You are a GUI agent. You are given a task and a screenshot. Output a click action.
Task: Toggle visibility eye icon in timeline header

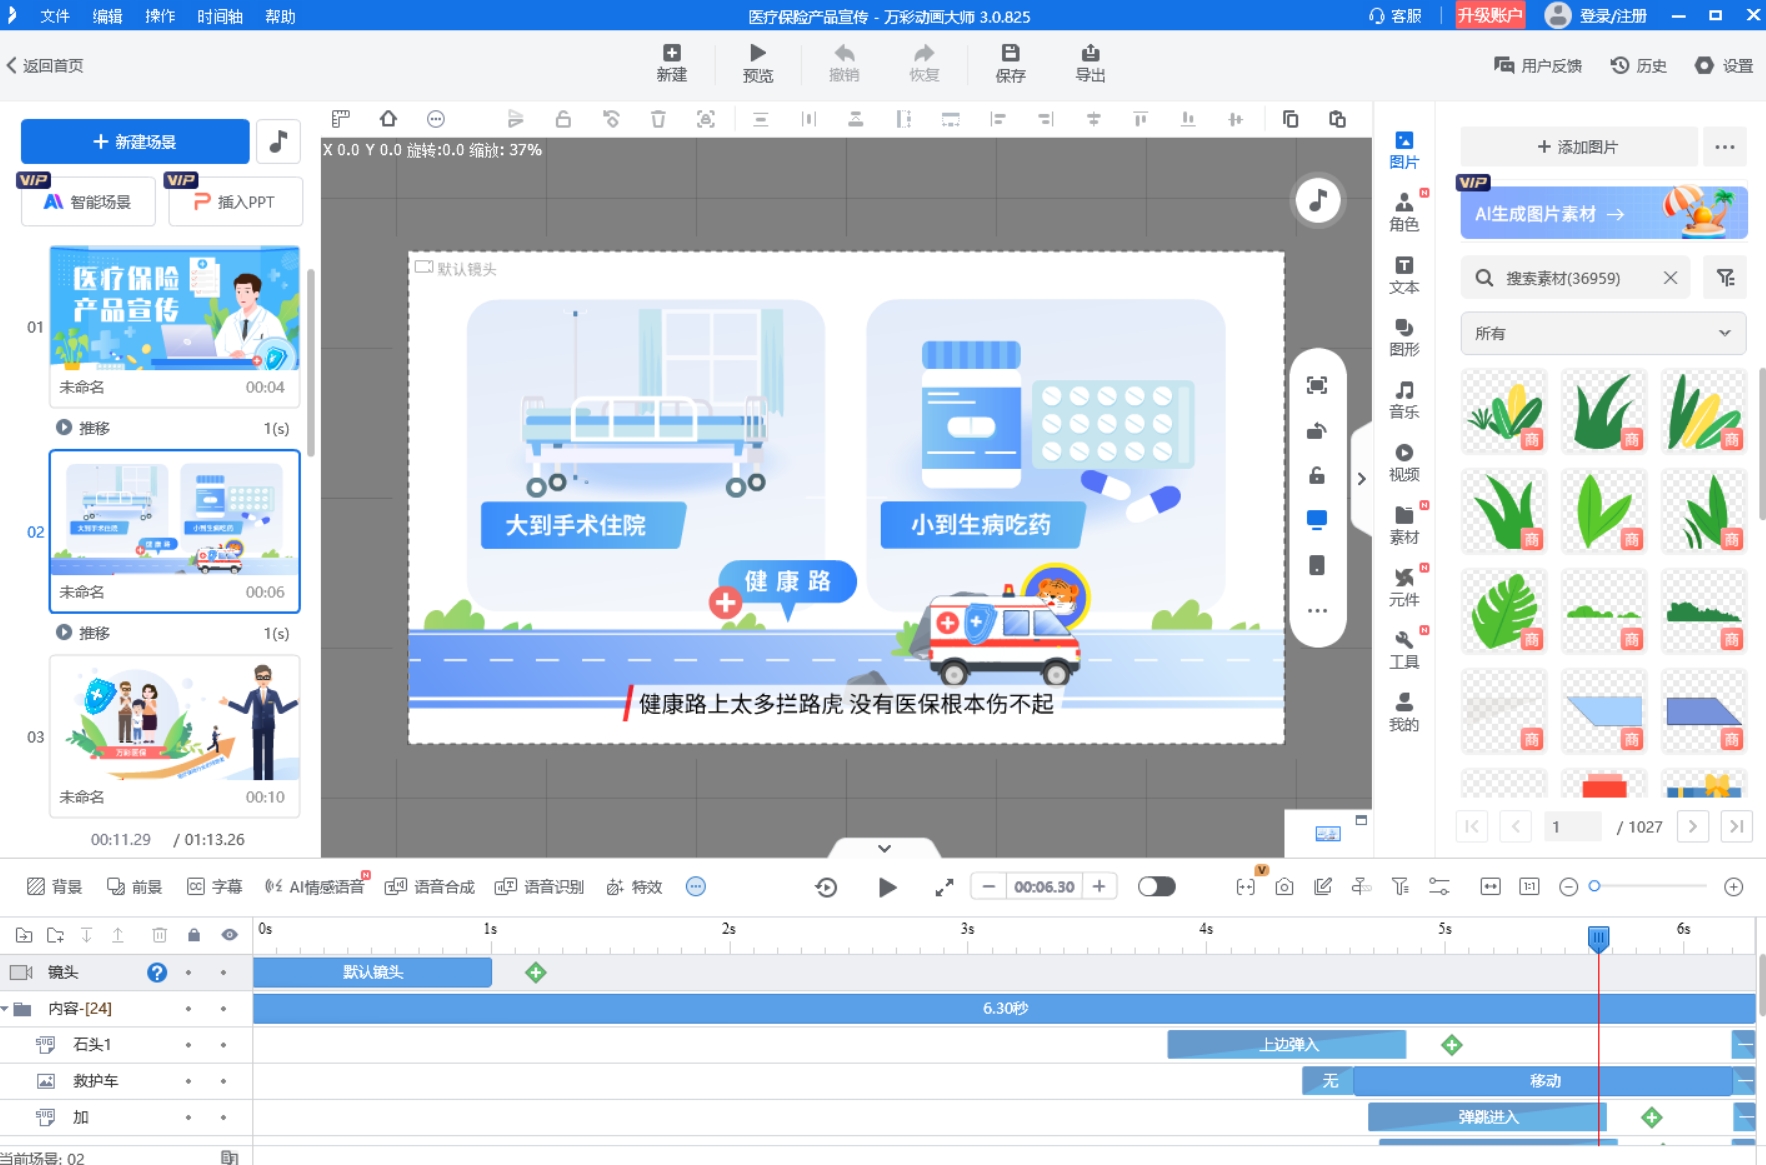click(x=229, y=935)
